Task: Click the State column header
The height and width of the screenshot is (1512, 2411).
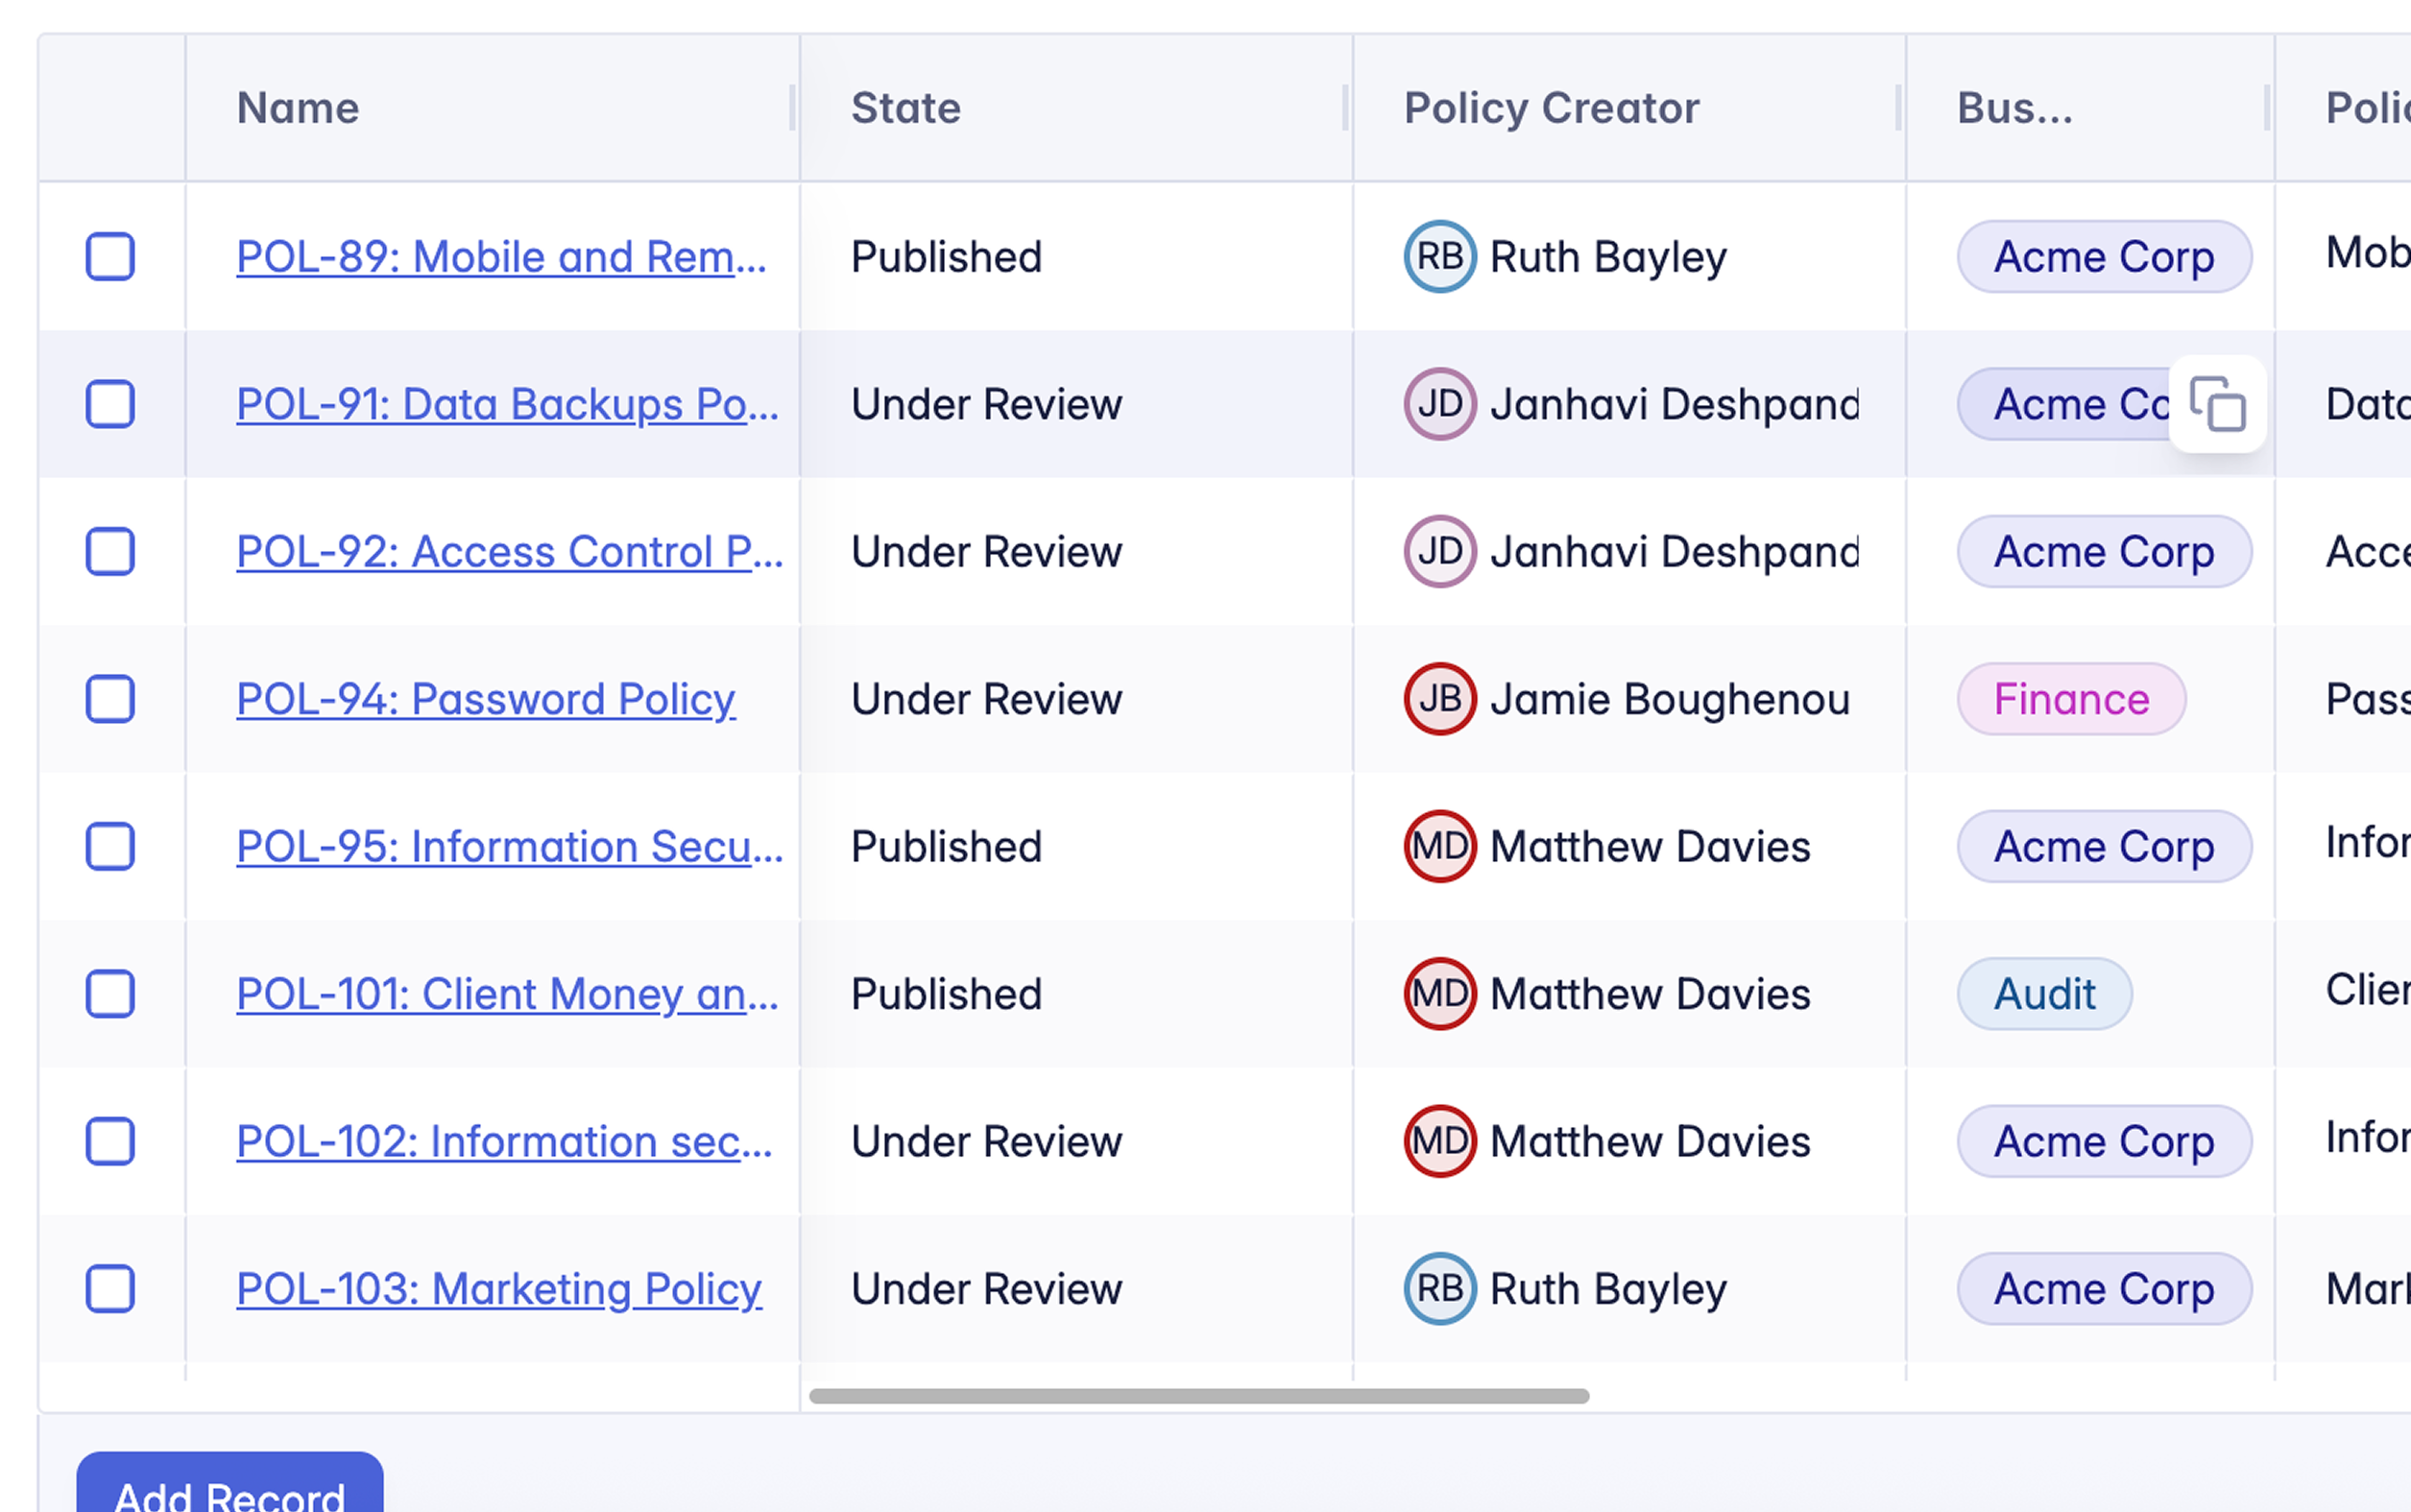Action: [x=906, y=107]
